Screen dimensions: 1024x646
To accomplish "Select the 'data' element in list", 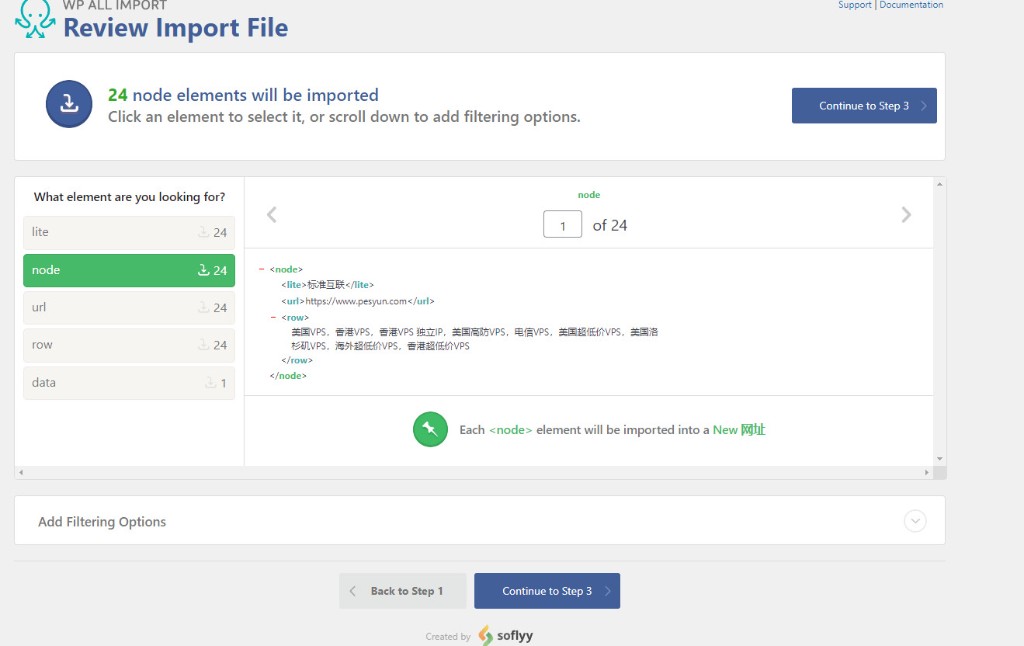I will (x=128, y=382).
